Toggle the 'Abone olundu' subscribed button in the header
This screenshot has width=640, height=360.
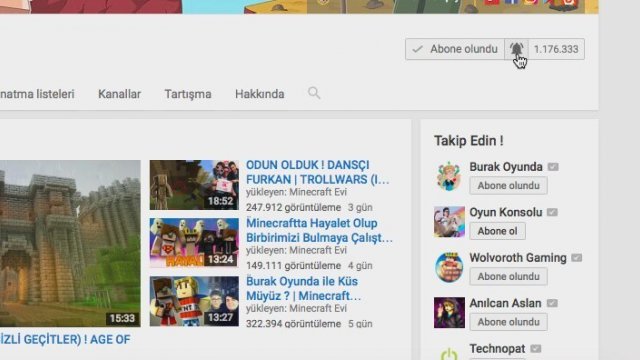point(455,49)
